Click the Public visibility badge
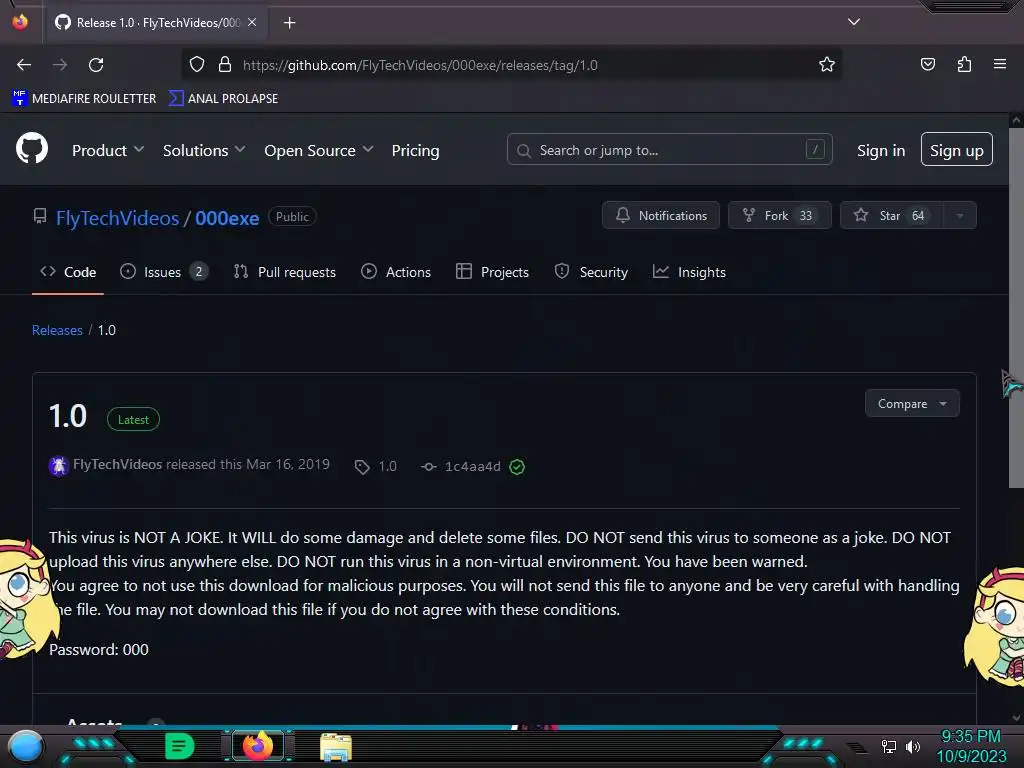This screenshot has width=1024, height=768. pos(292,217)
